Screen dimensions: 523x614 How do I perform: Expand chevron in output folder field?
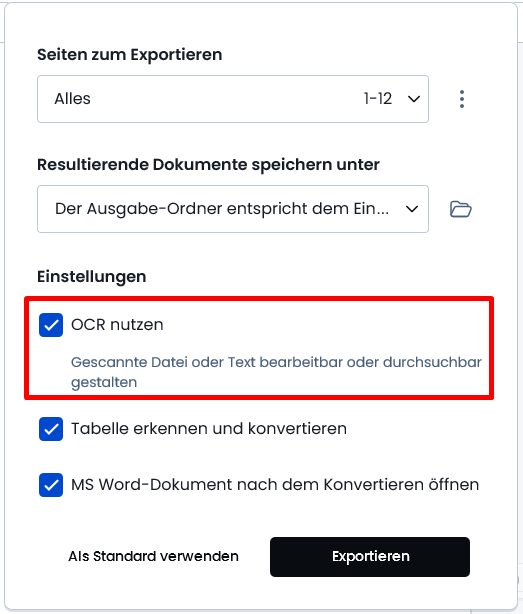coord(412,209)
